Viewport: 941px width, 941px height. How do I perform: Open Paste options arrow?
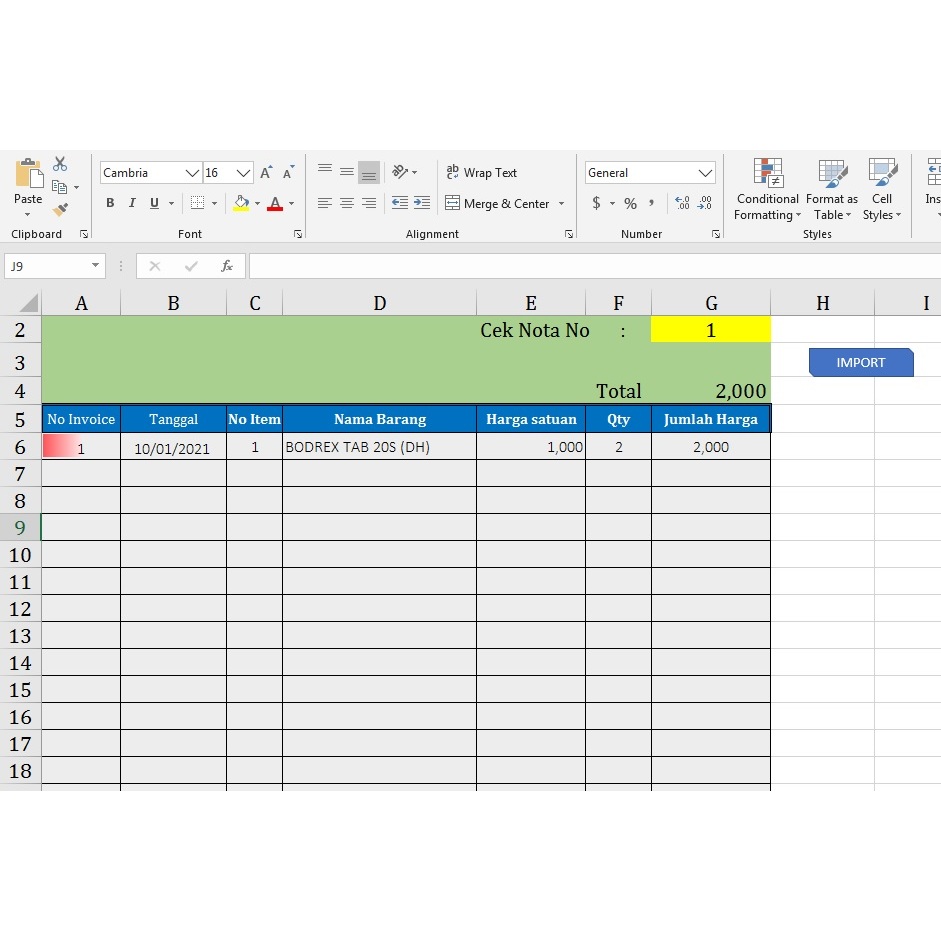tap(28, 215)
